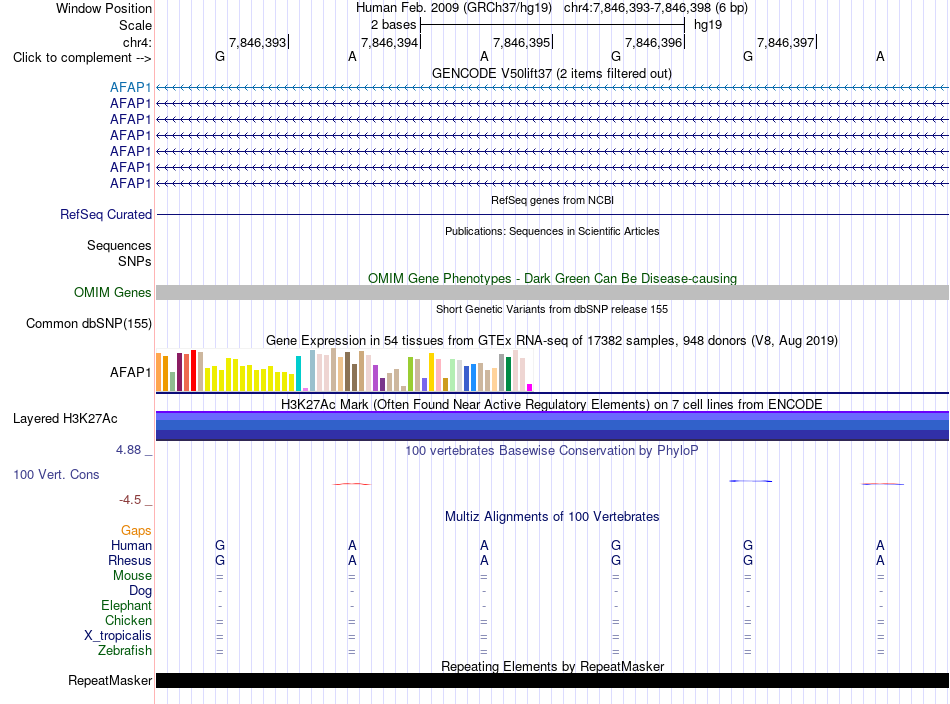The image size is (950, 704).
Task: Click the header text 'Human Feb. 2009 (GRCh37/hg19)'
Action: (x=454, y=8)
